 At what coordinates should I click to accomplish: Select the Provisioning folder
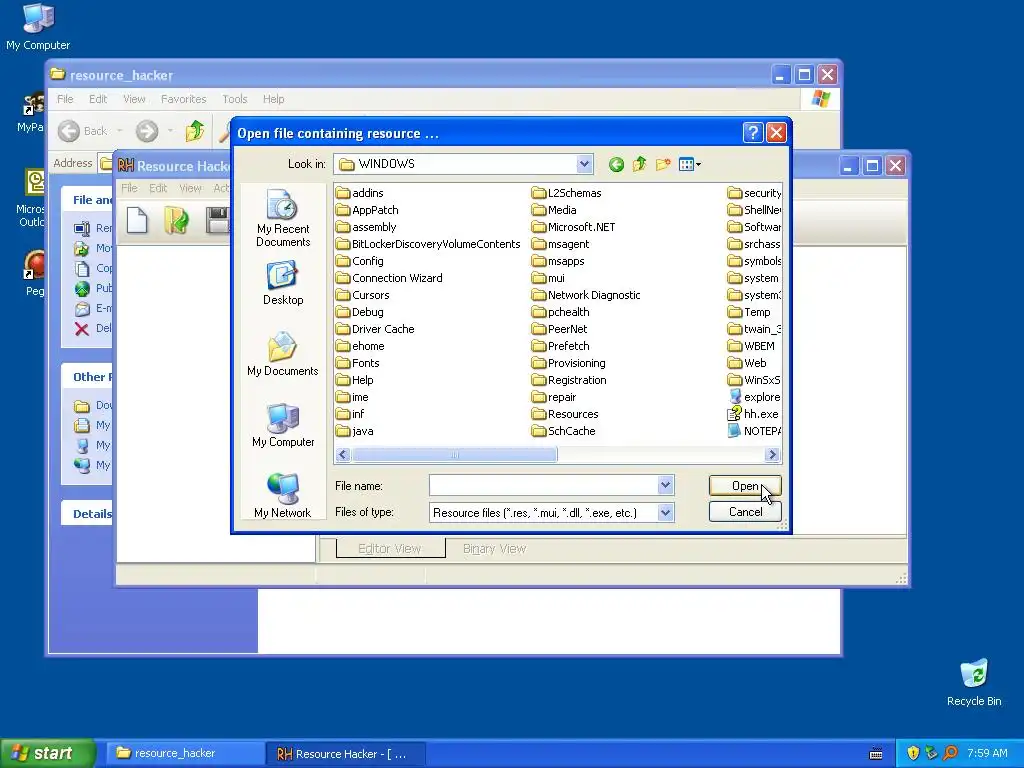[568, 363]
